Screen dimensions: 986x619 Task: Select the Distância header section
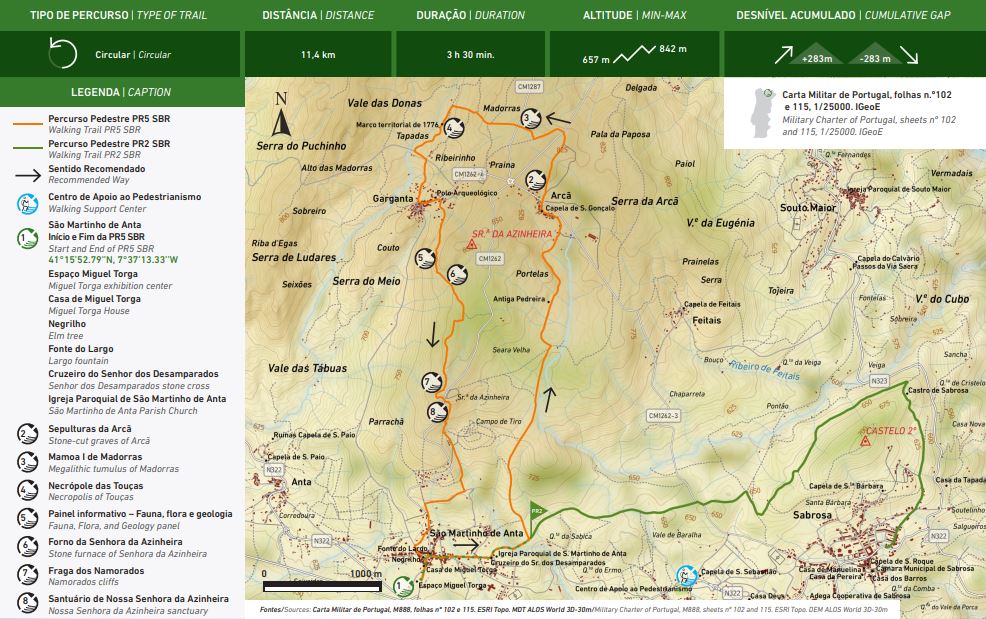point(317,16)
